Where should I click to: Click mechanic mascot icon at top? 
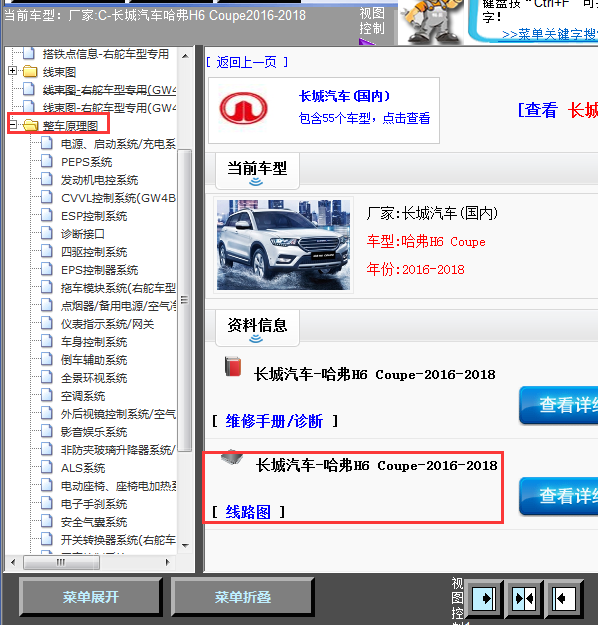pos(431,22)
